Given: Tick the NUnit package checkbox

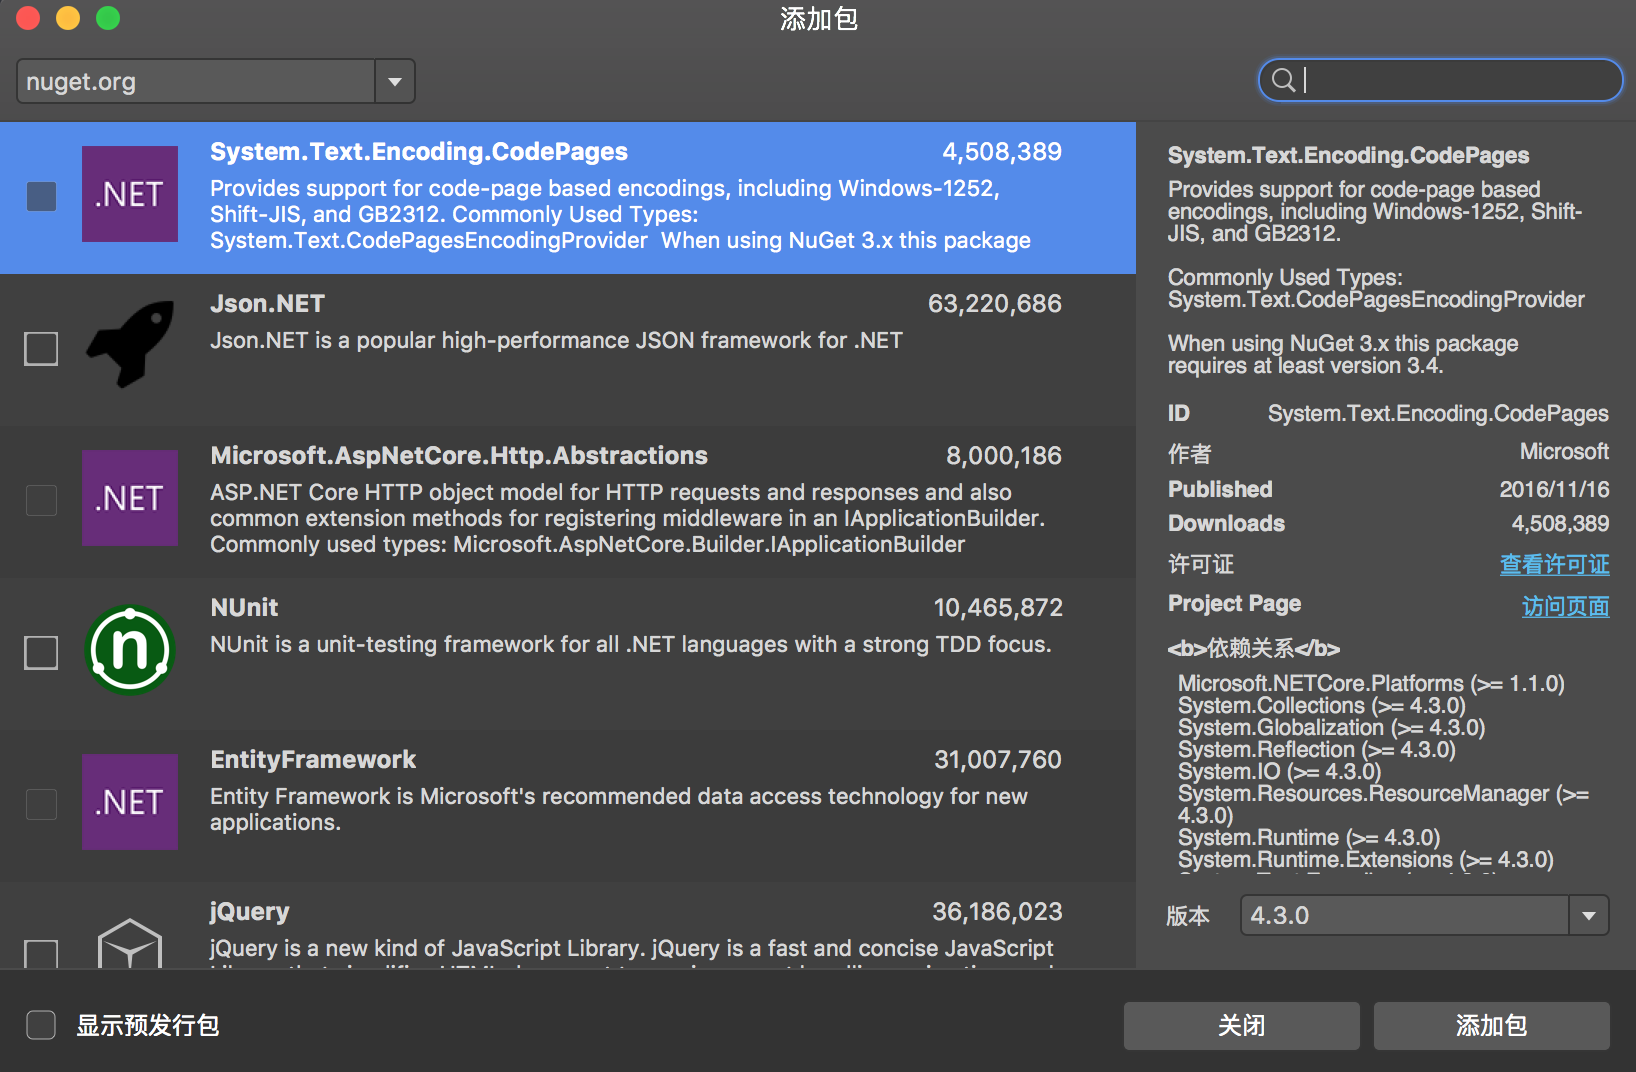Looking at the screenshot, I should tap(41, 653).
